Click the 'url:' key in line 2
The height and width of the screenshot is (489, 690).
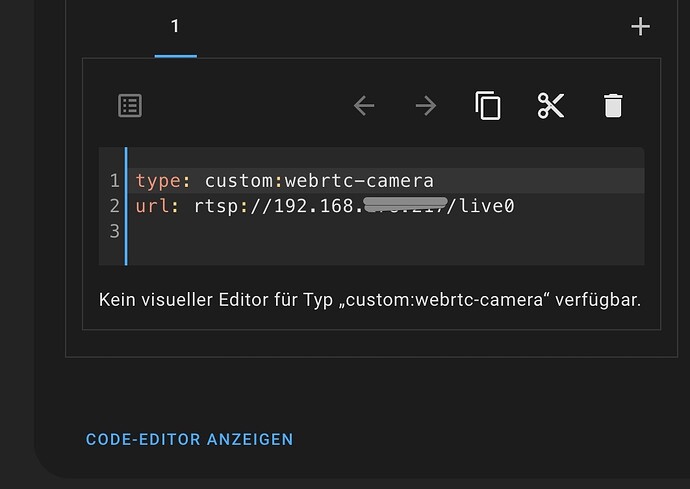click(157, 206)
